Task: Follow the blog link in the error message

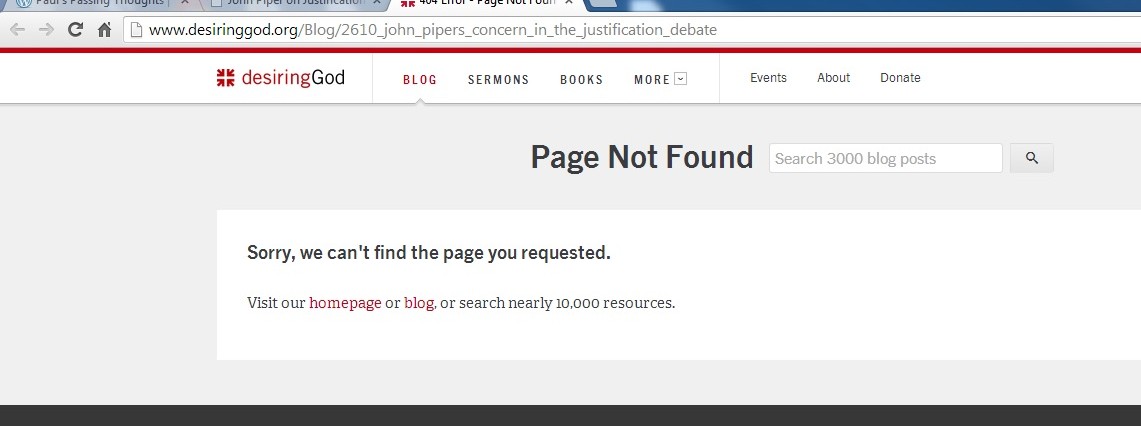Action: point(418,303)
